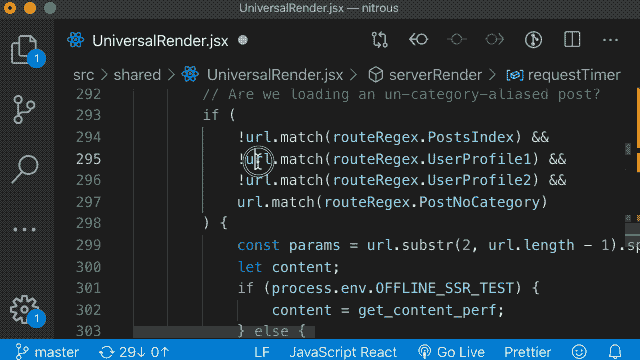
Task: Click the params variable on line 299
Action: tap(314, 245)
